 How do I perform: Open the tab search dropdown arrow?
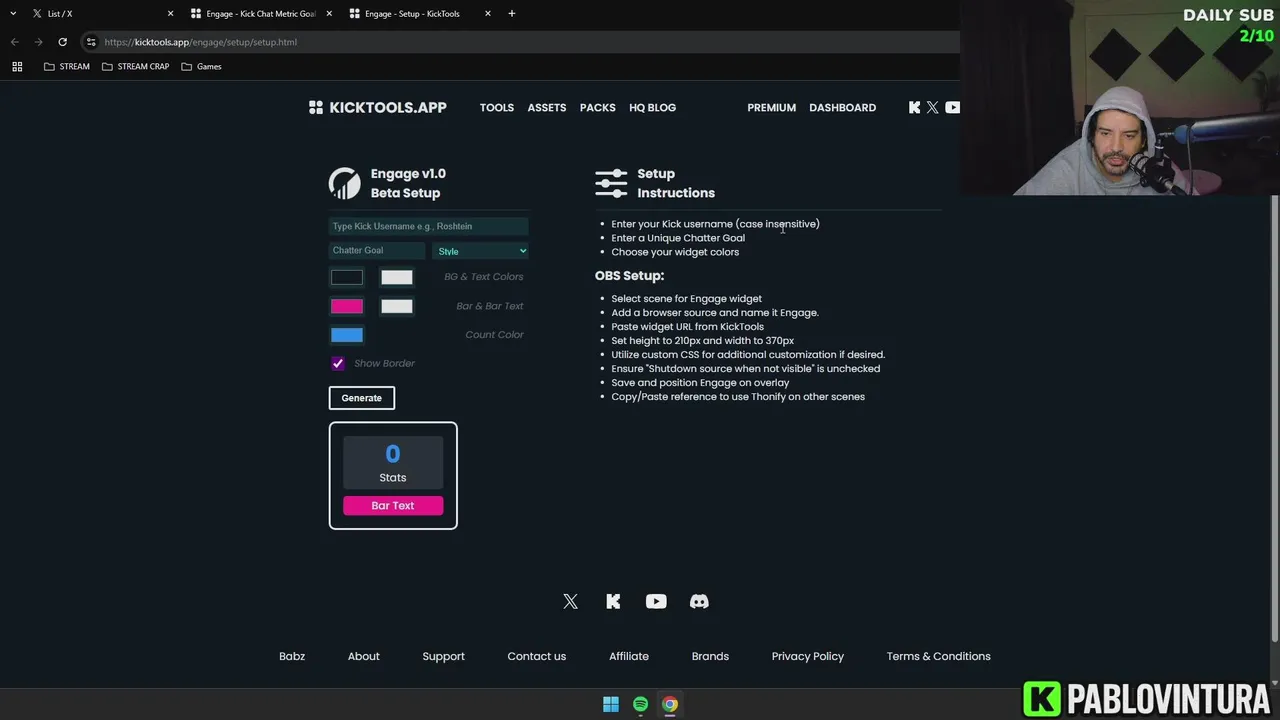13,13
